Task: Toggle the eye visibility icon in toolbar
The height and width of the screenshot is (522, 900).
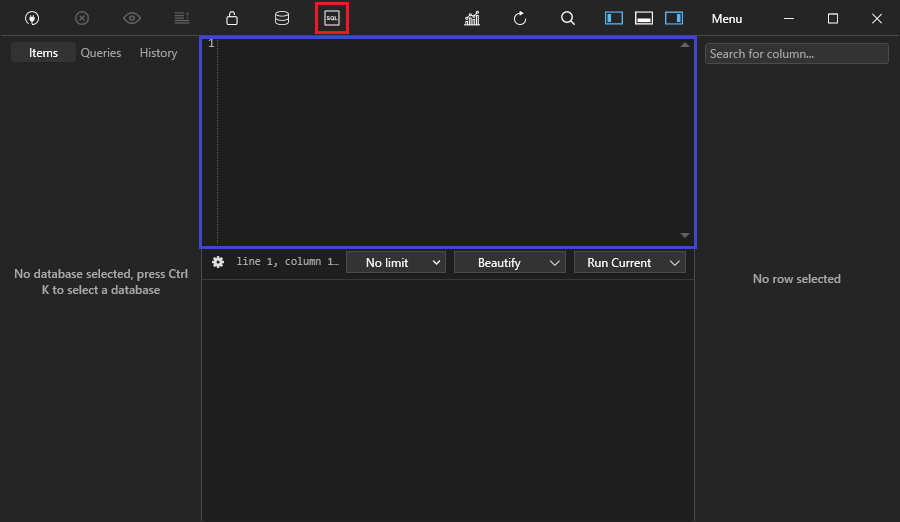Action: [132, 18]
